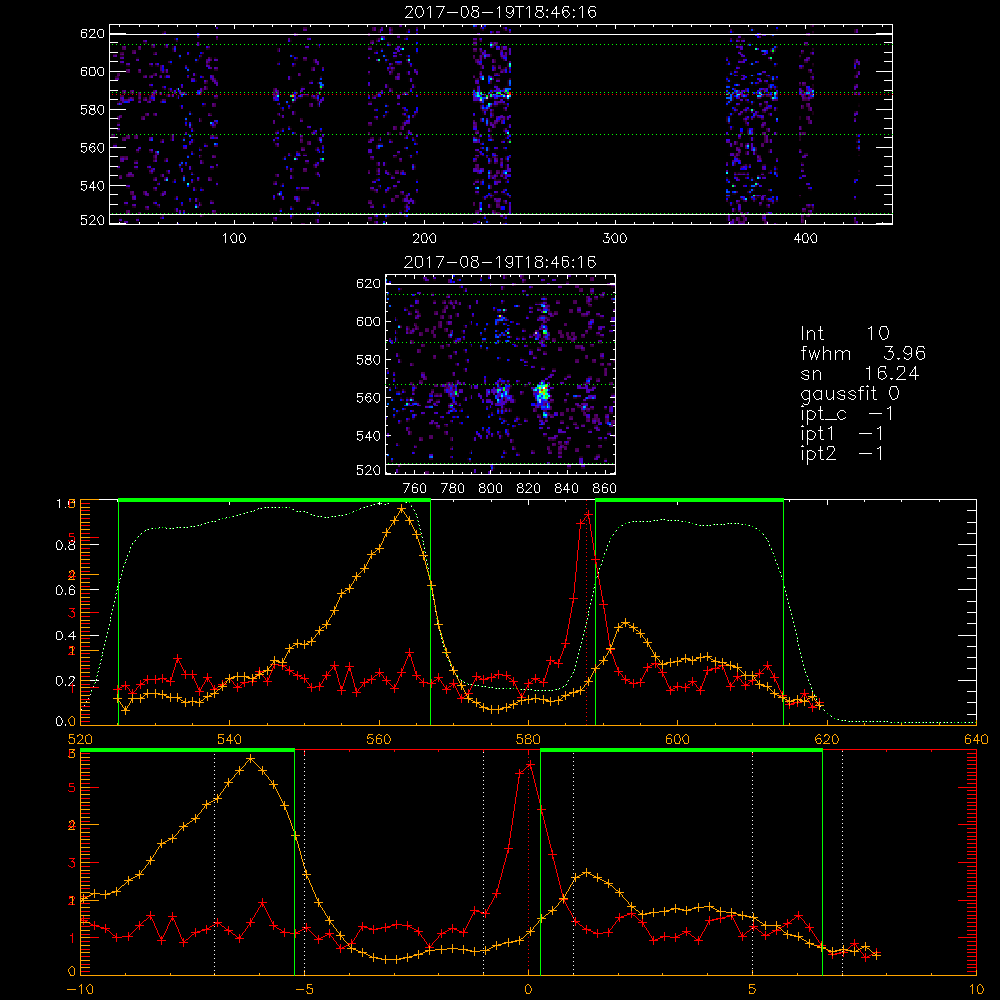Viewport: 1000px width, 1000px height.
Task: Click y-axis tick label 540 of wide image
Action: [x=92, y=186]
